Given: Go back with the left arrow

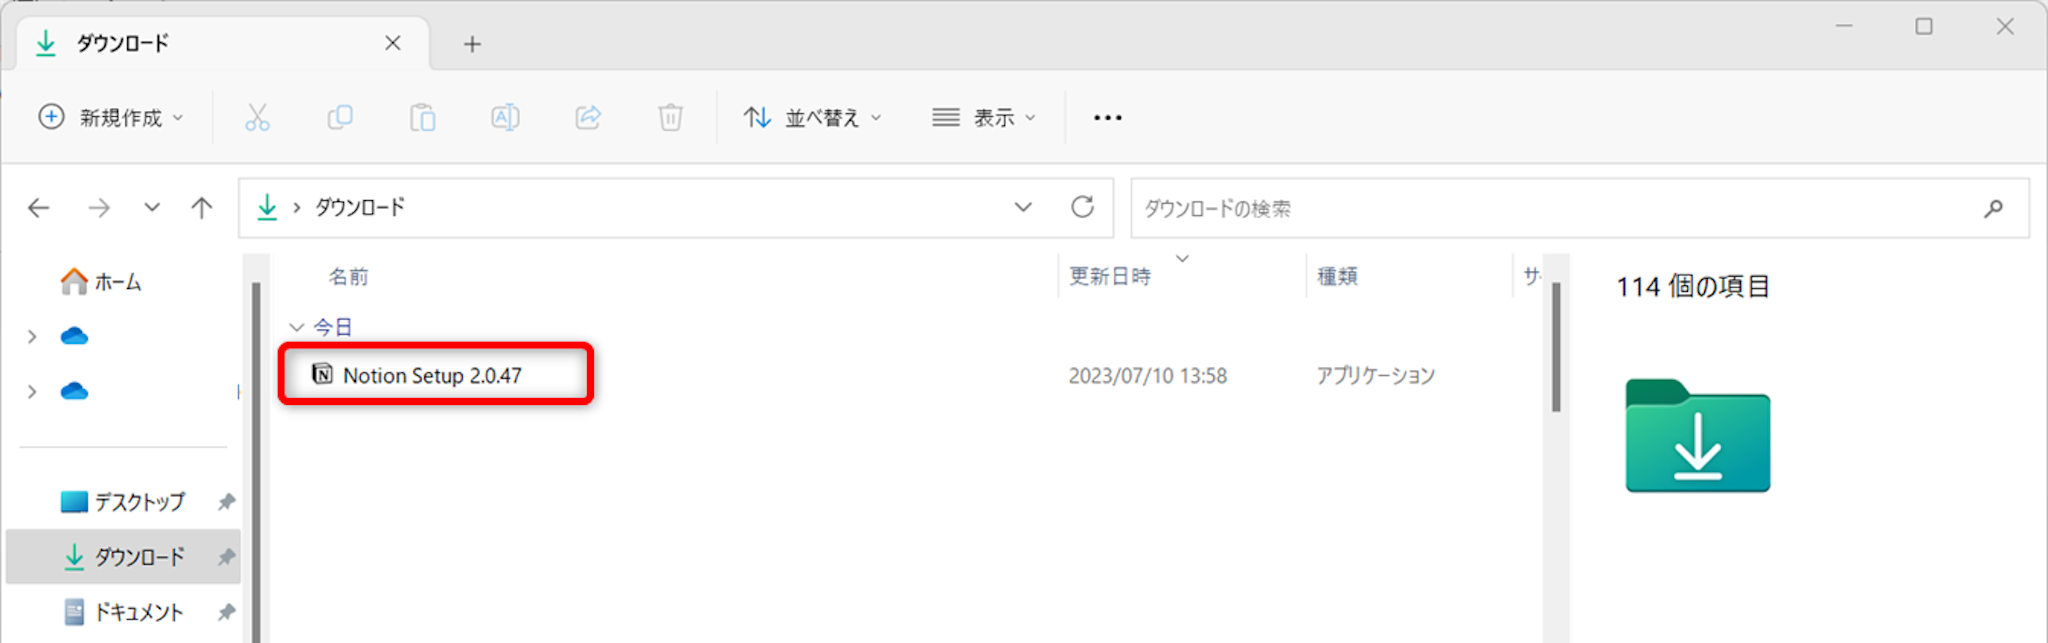Looking at the screenshot, I should (x=39, y=208).
